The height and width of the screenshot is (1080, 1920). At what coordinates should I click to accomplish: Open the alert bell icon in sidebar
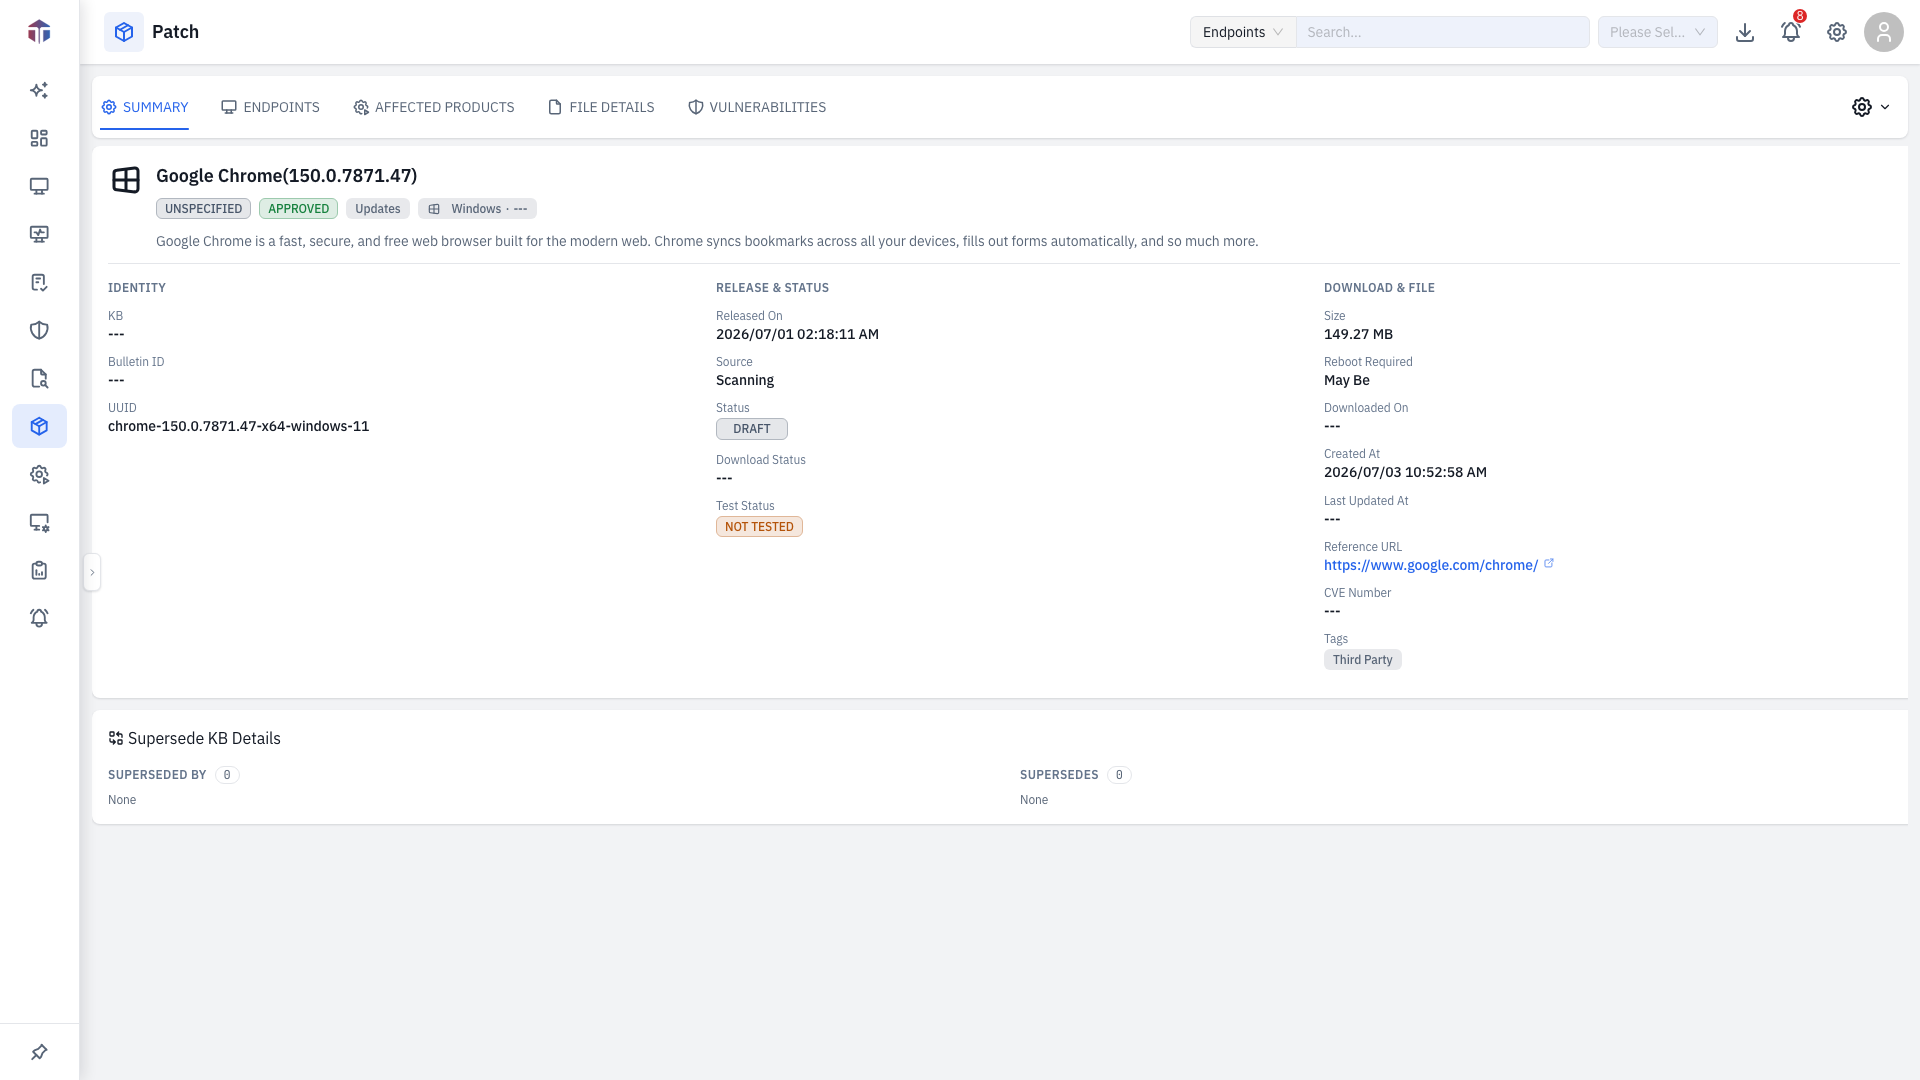(x=39, y=618)
